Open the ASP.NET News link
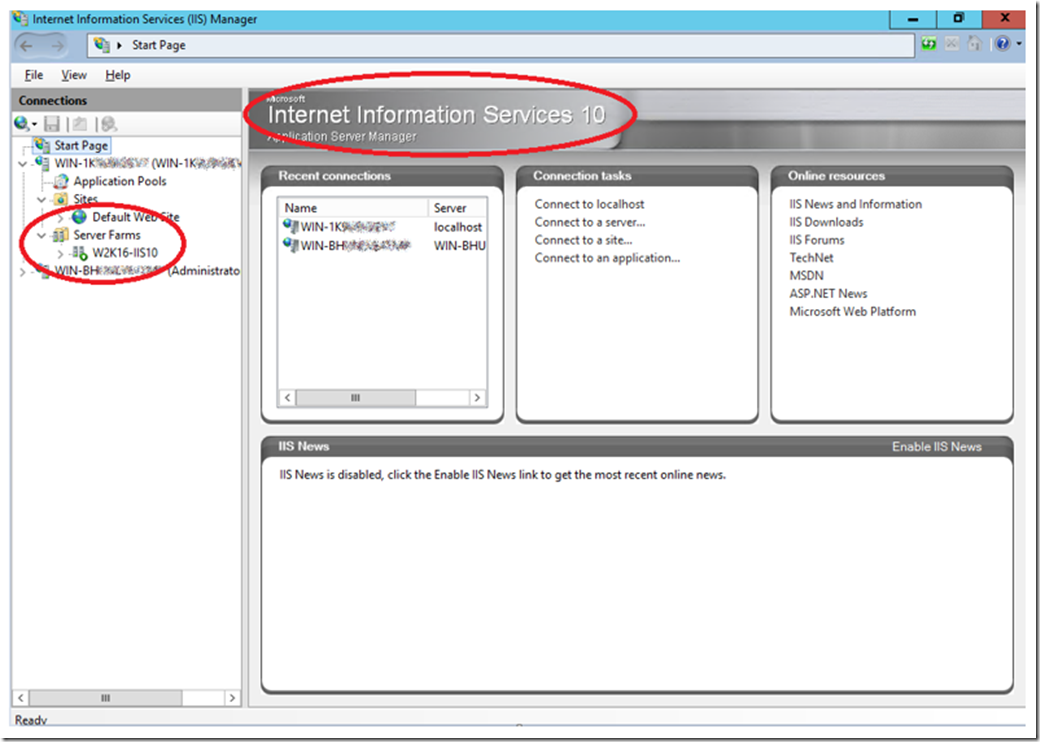Image resolution: width=1040 pixels, height=742 pixels. [828, 294]
